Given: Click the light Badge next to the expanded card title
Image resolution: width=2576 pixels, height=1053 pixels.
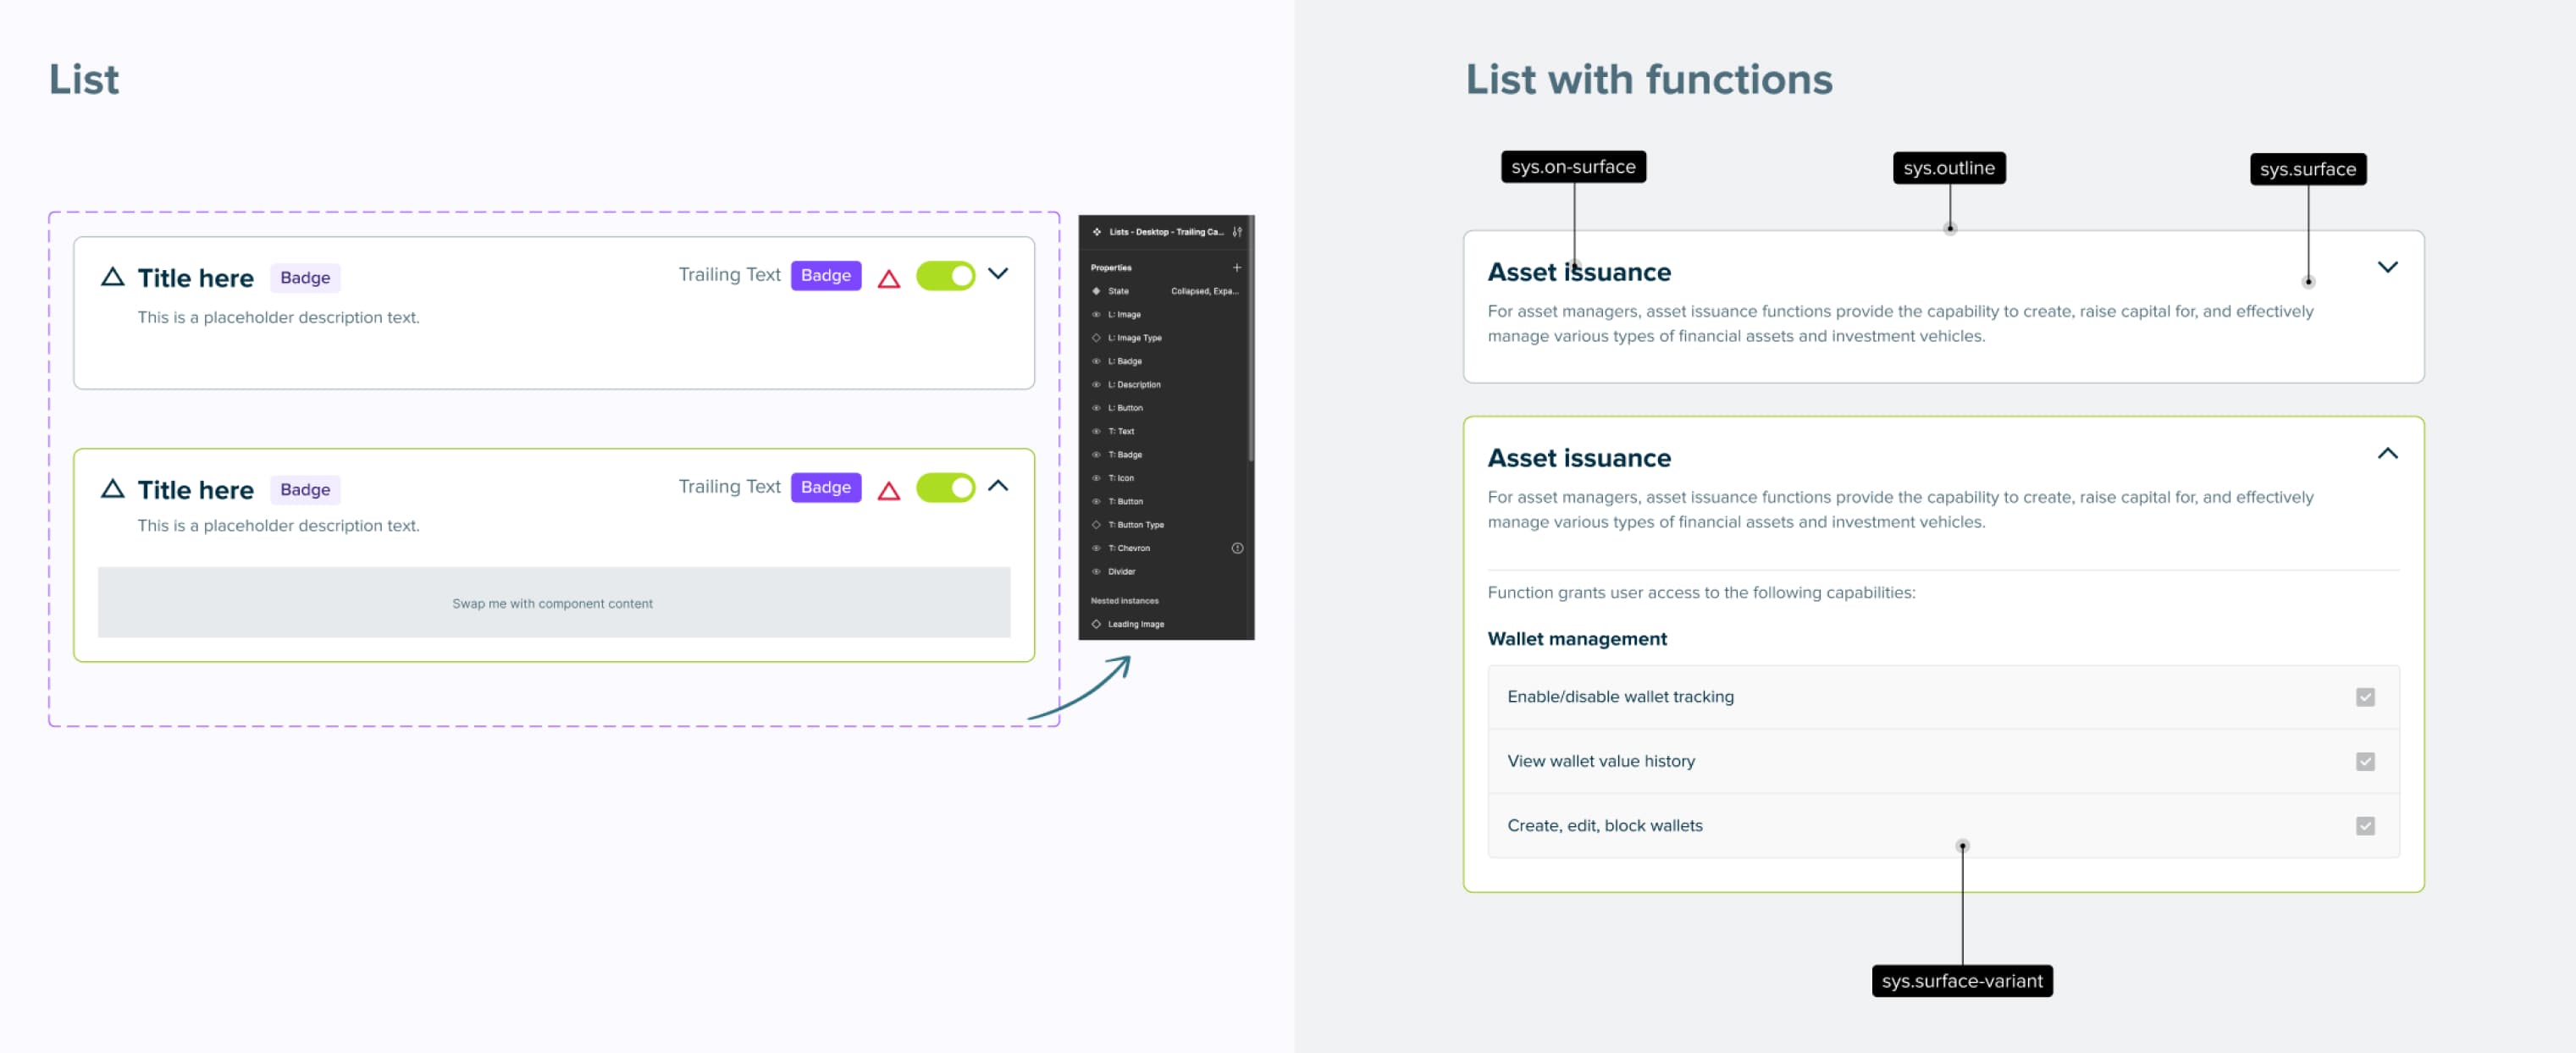Looking at the screenshot, I should [305, 490].
